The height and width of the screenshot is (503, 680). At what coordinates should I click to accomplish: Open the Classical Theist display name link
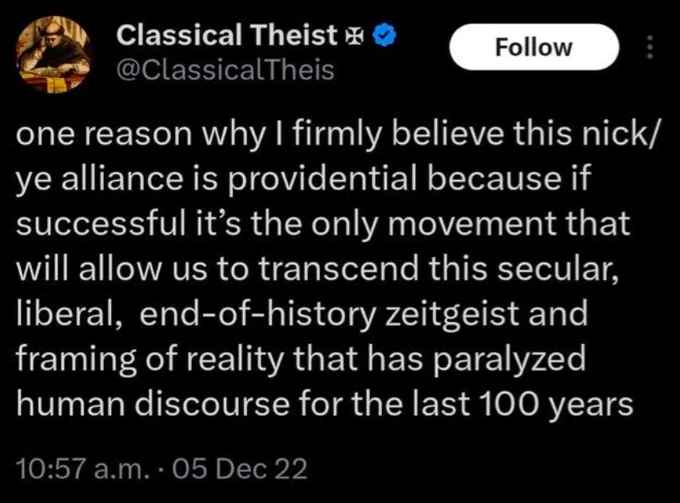pyautogui.click(x=227, y=37)
